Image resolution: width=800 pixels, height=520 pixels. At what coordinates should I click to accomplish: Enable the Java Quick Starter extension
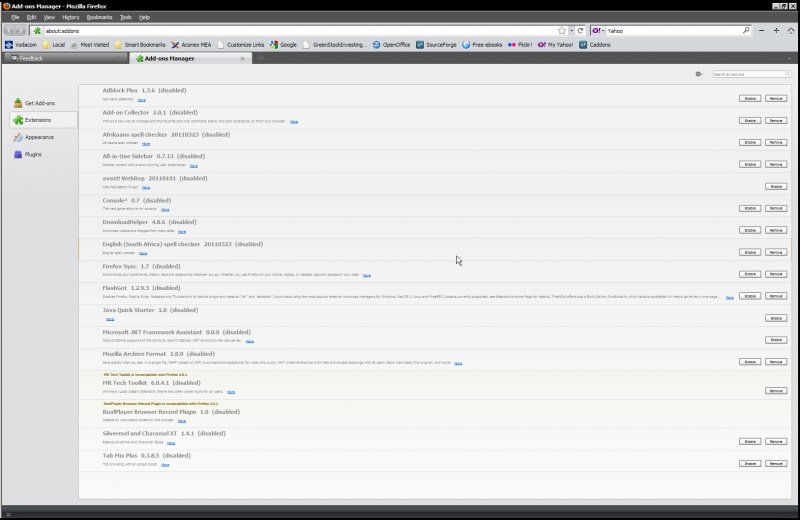pos(776,318)
